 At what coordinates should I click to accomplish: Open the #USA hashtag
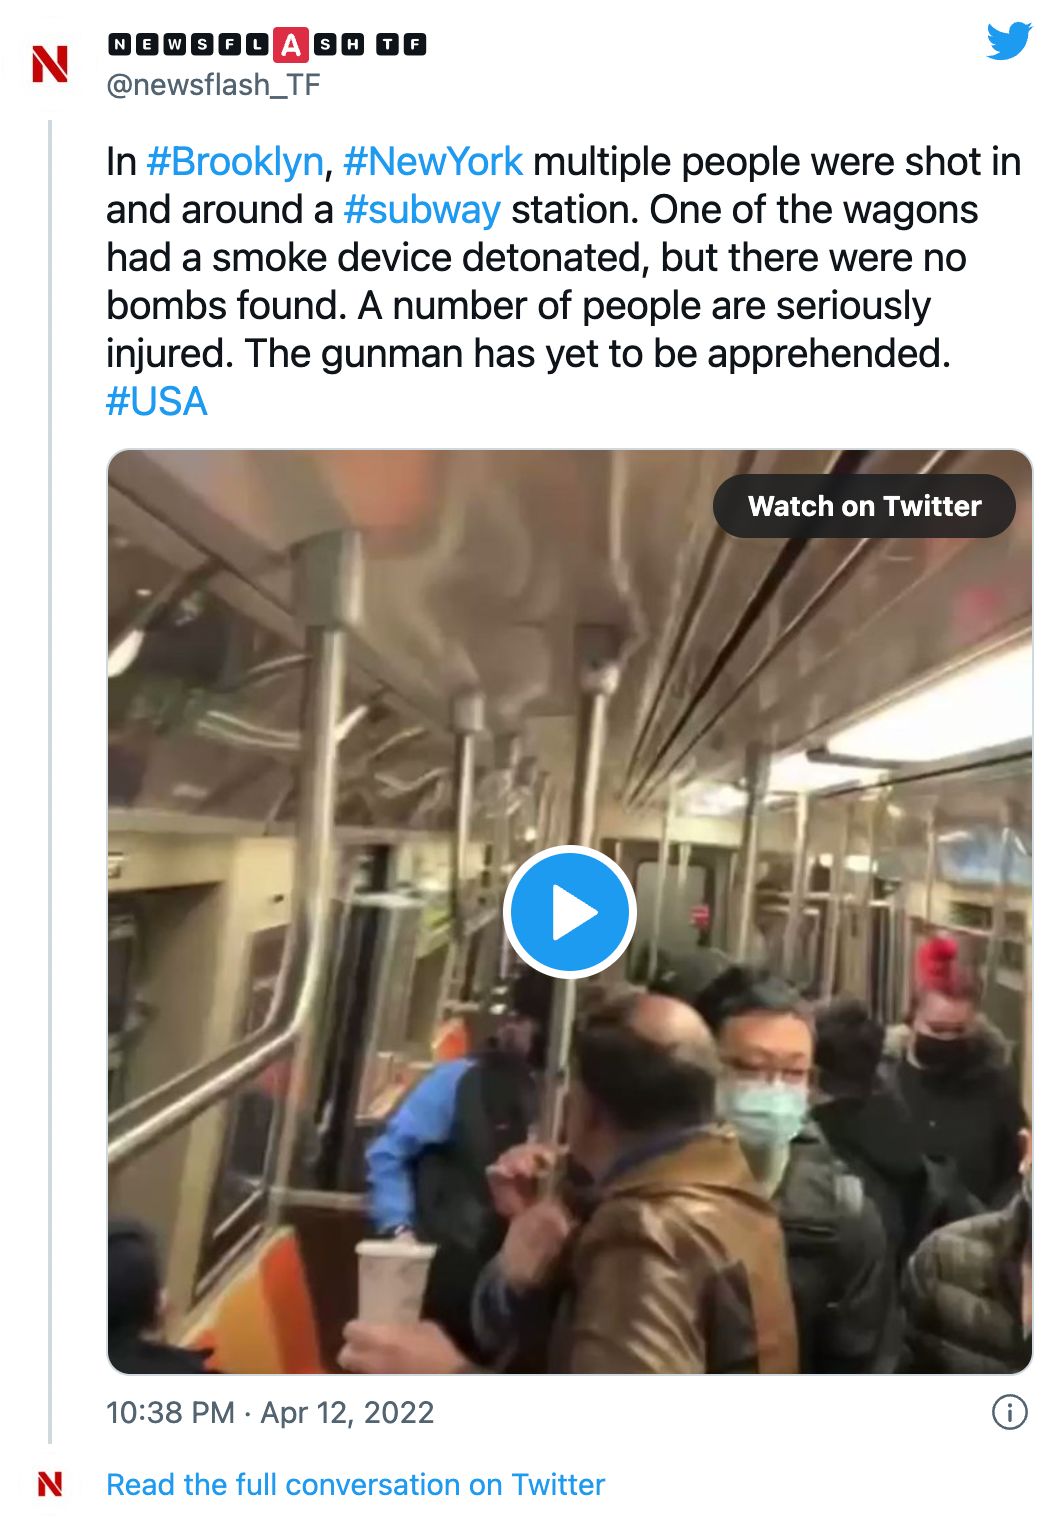click(157, 401)
